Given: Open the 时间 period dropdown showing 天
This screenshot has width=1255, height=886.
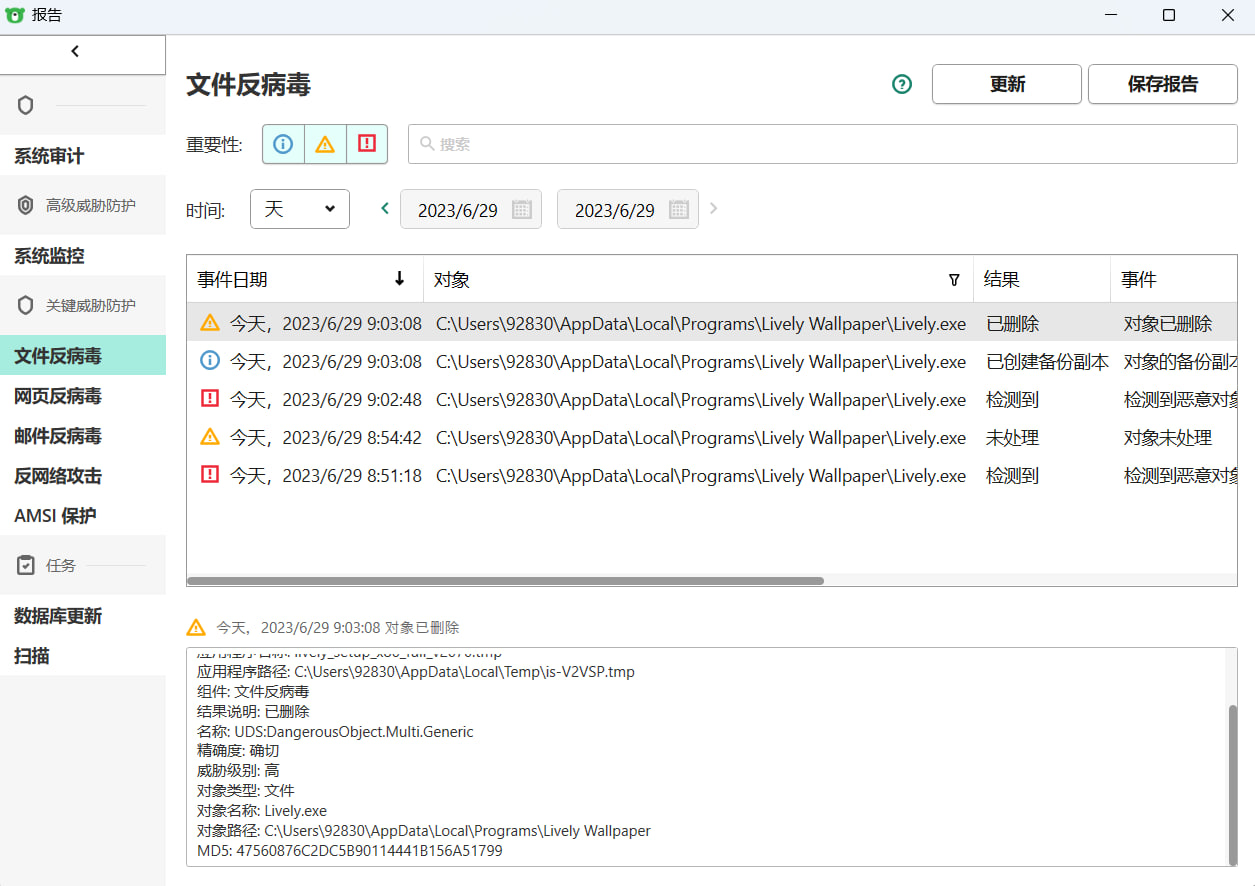Looking at the screenshot, I should coord(299,209).
